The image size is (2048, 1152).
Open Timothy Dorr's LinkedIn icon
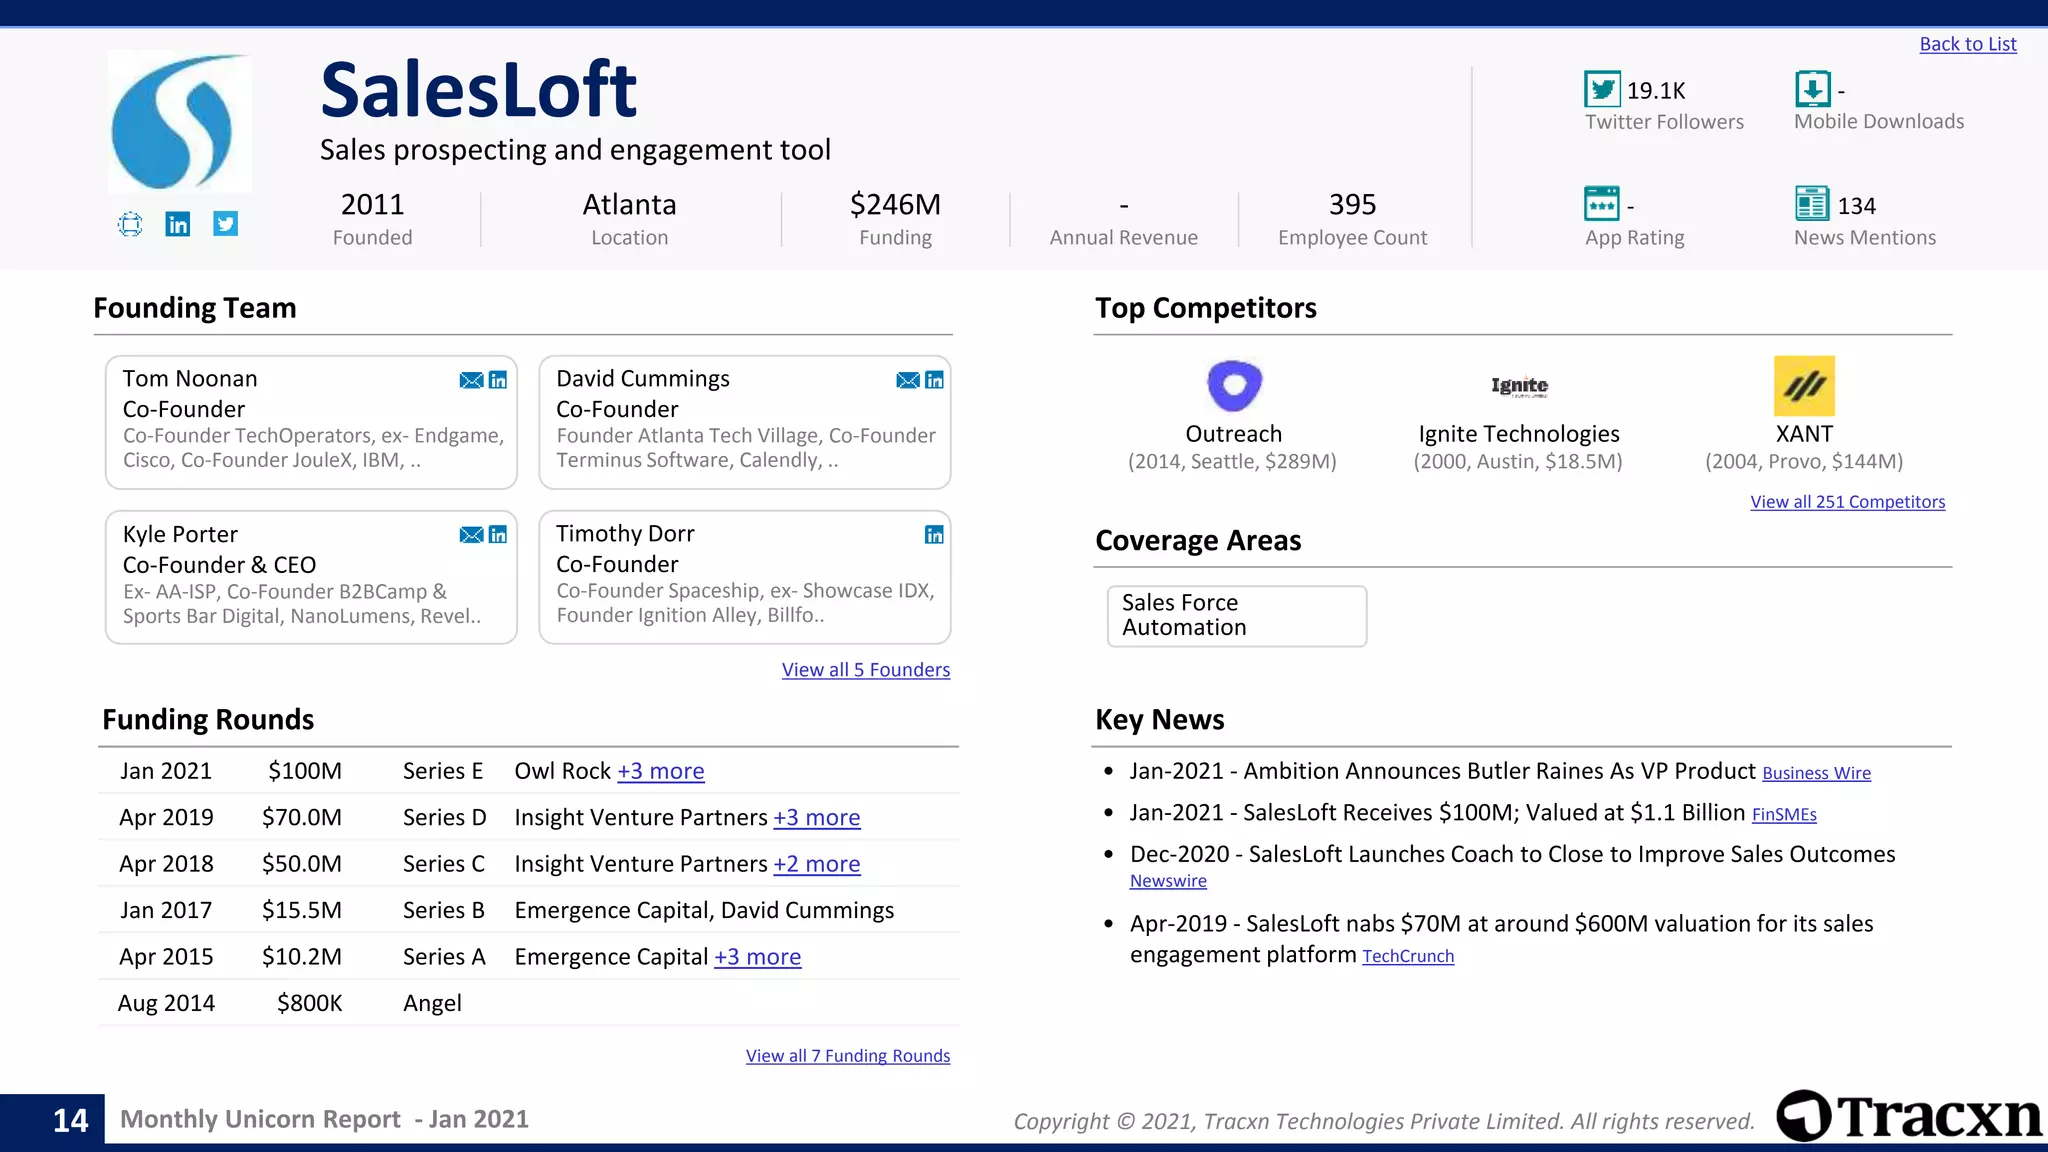coord(934,535)
